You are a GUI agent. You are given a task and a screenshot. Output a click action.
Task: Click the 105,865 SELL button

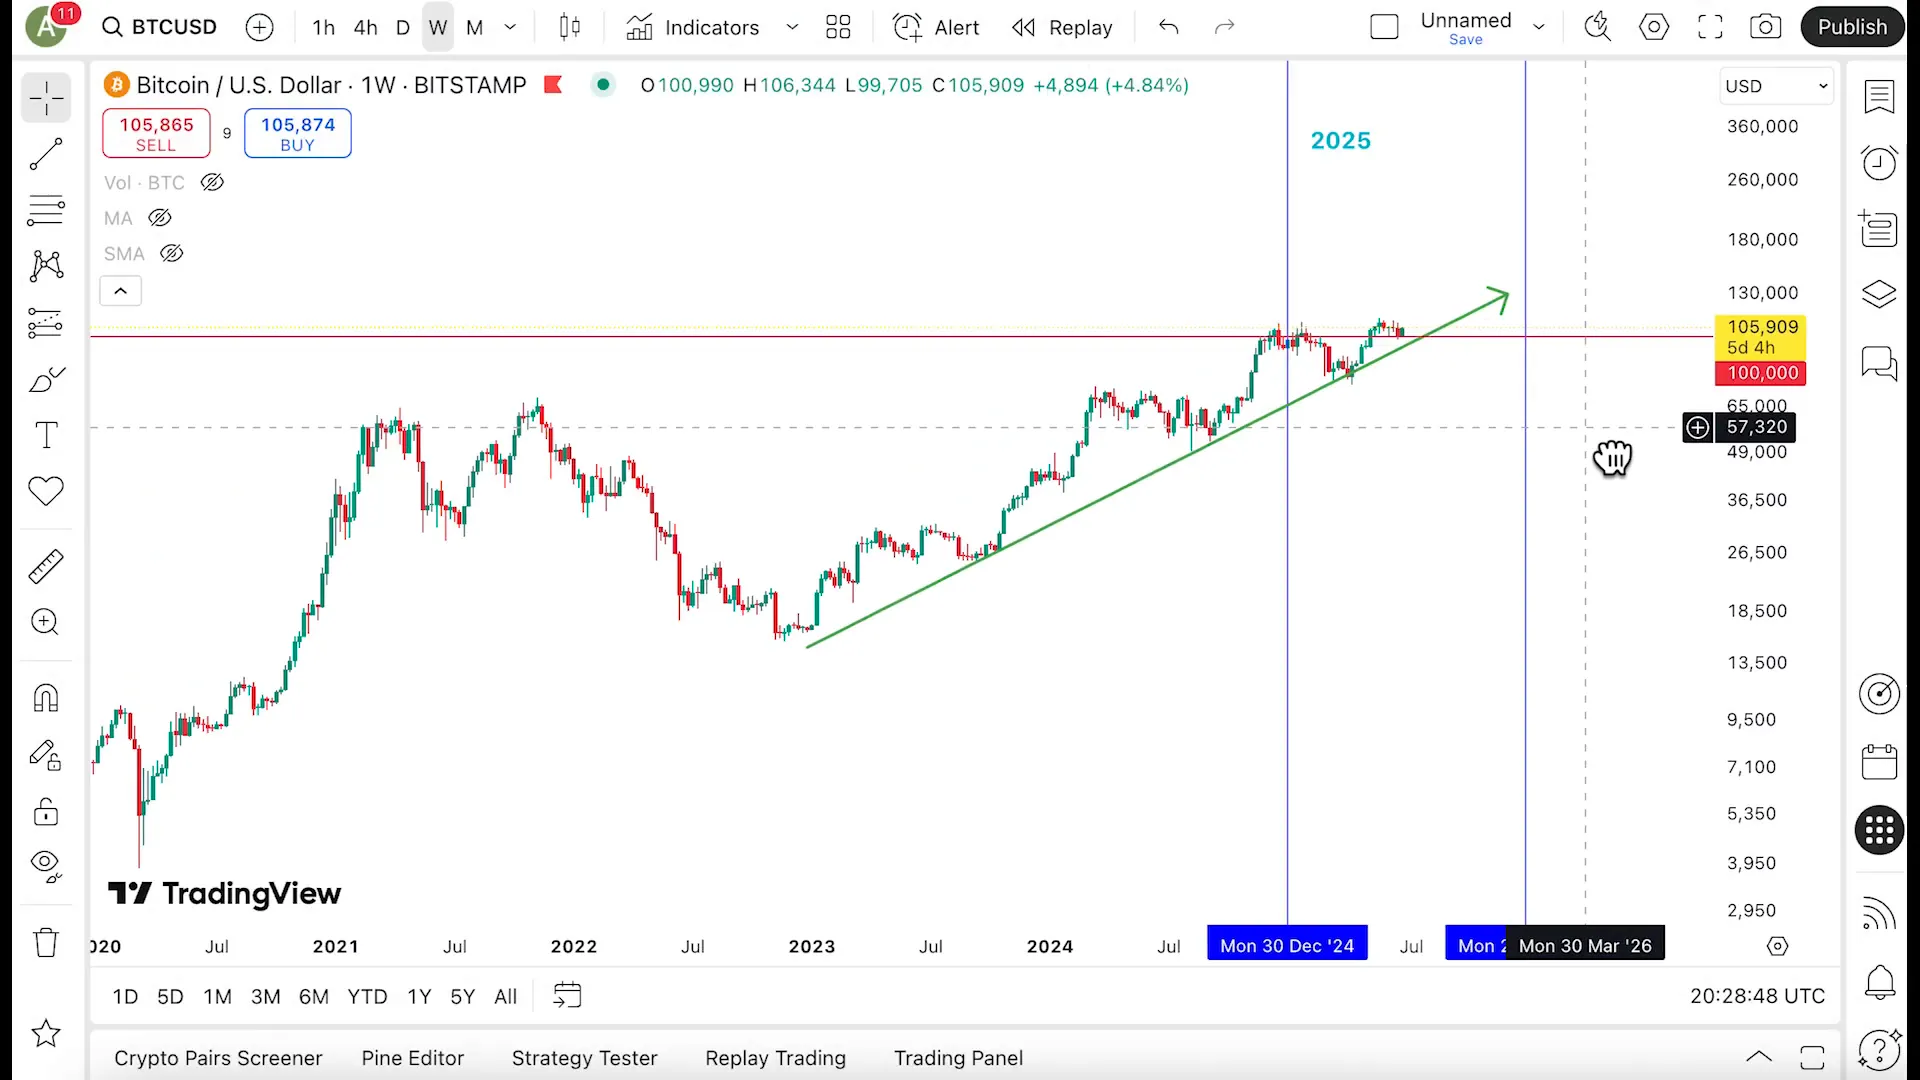[x=156, y=133]
